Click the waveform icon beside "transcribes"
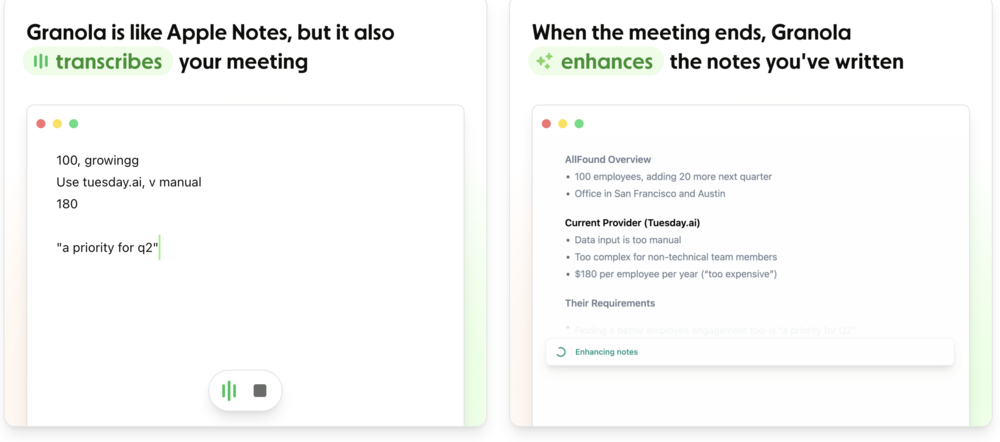 40,62
